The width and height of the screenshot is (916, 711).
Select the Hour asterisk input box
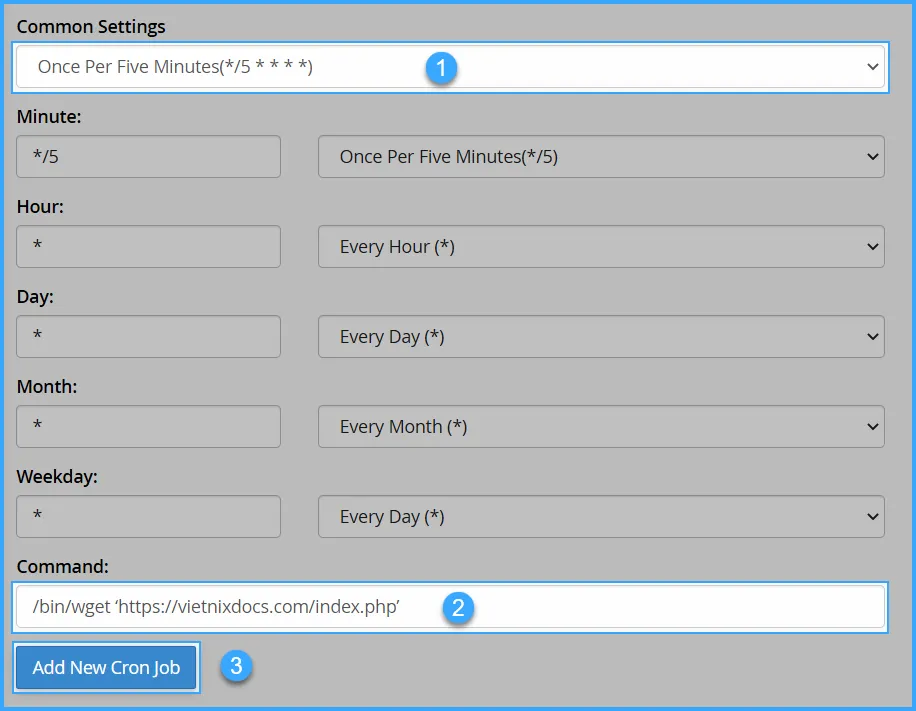click(148, 246)
